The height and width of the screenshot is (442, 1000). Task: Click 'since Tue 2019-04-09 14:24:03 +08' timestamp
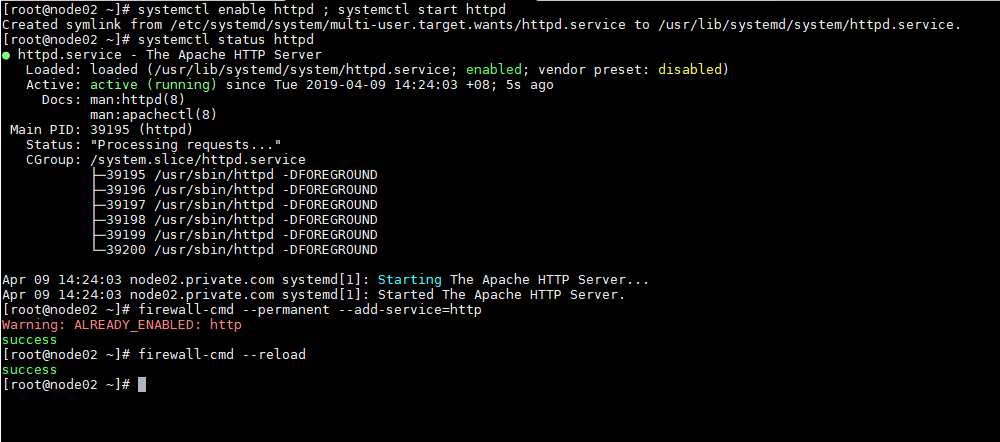362,85
